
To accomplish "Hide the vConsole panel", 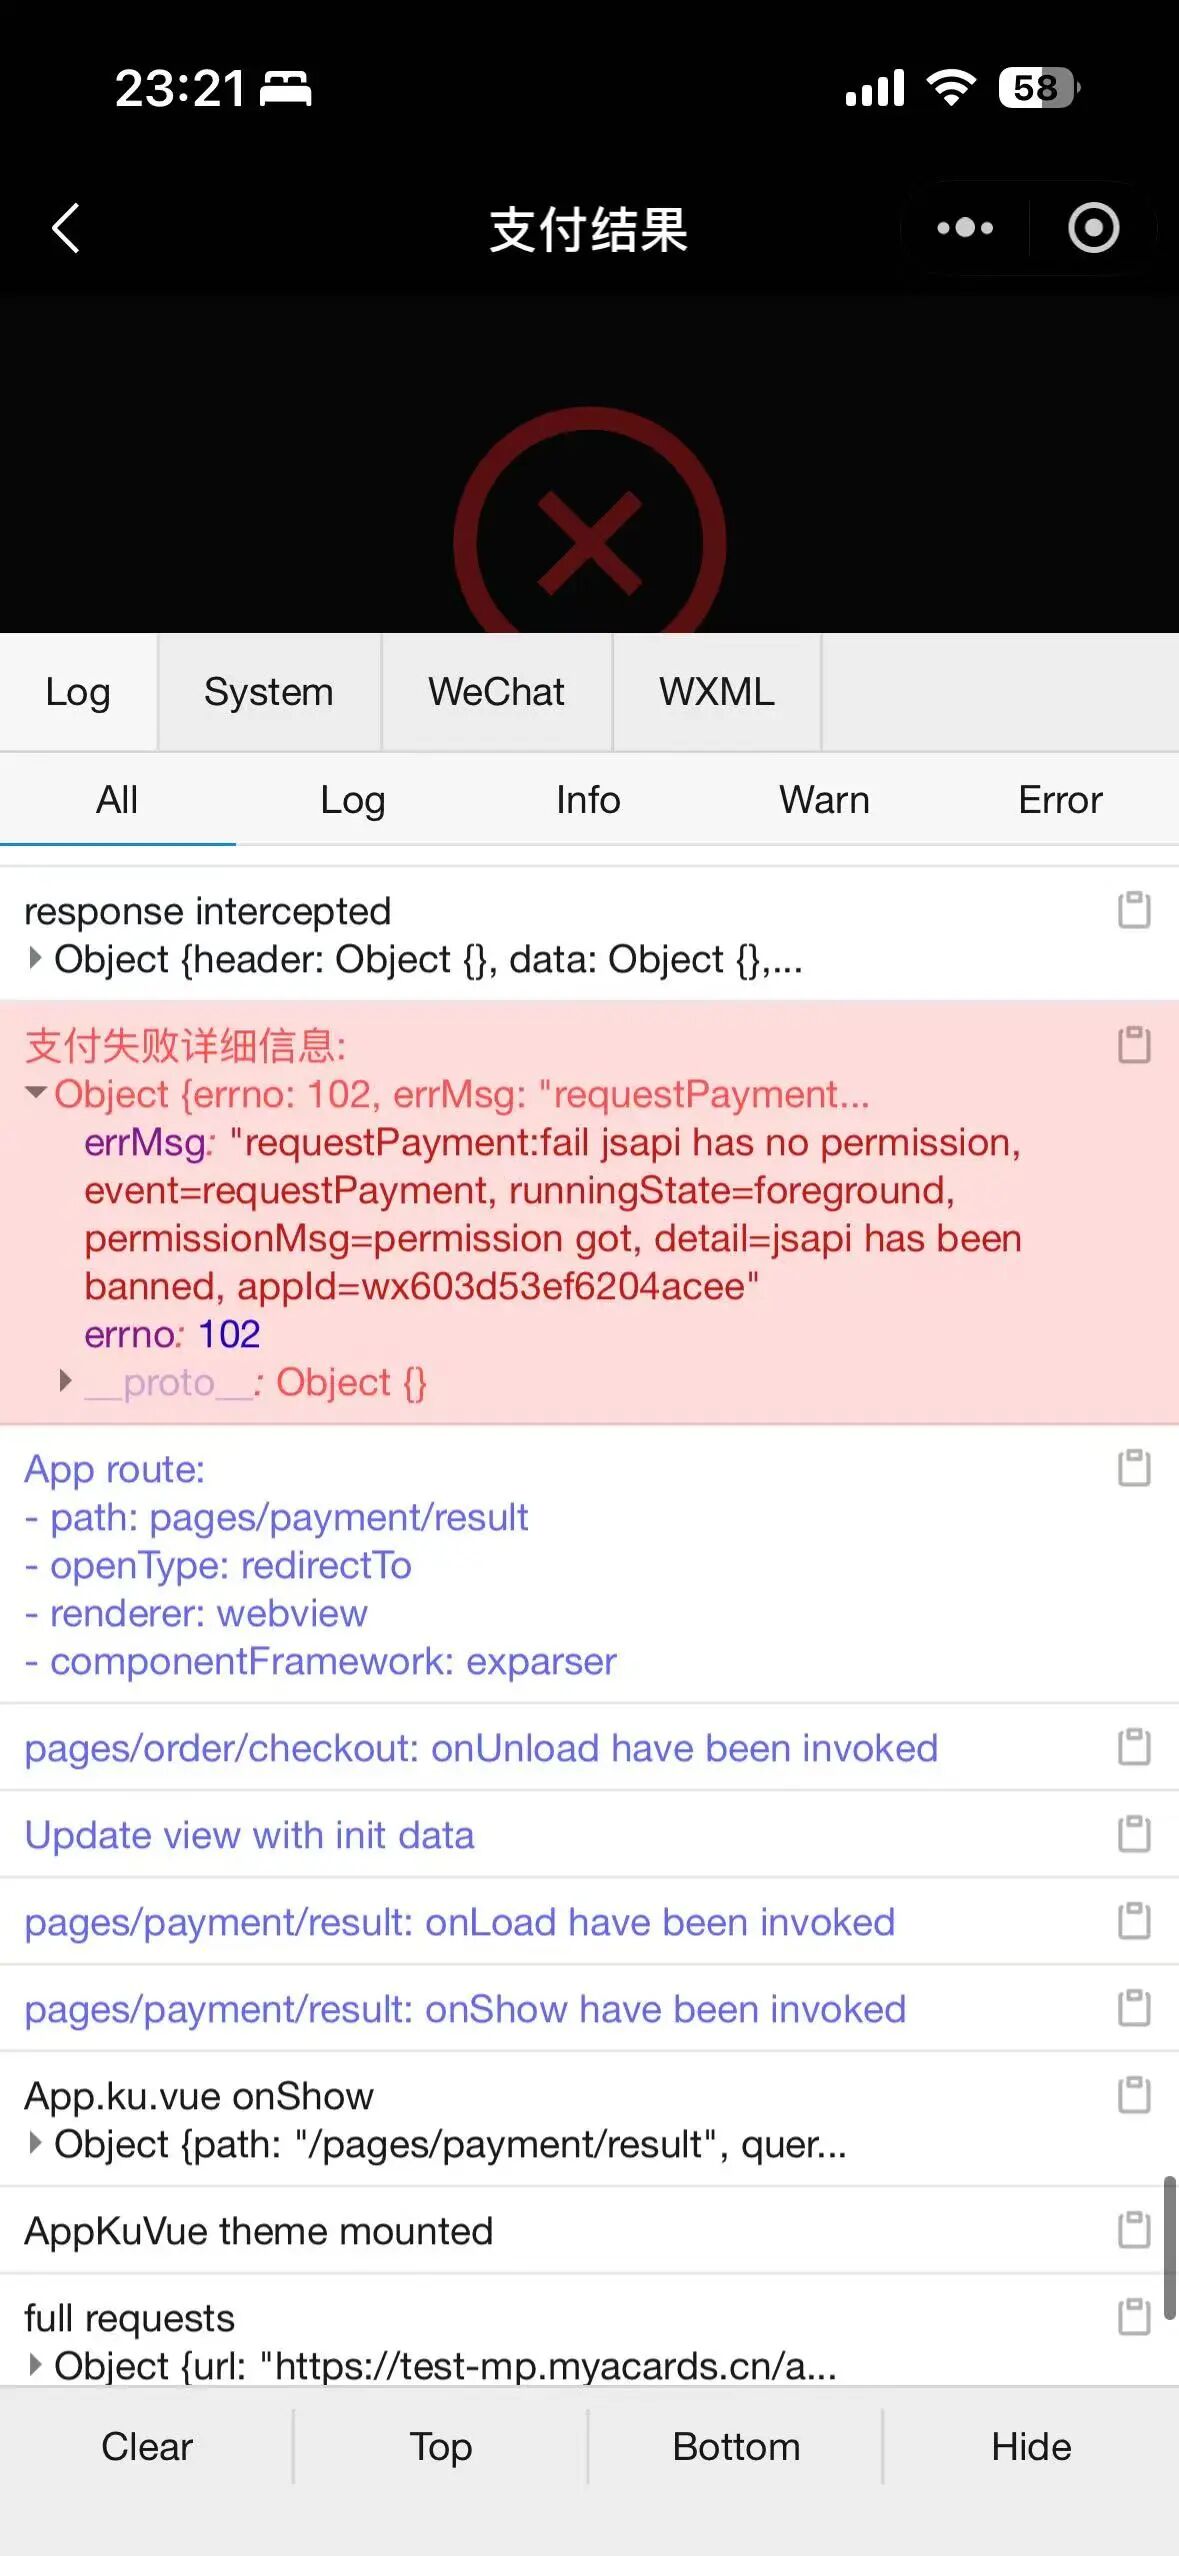I will point(1031,2447).
